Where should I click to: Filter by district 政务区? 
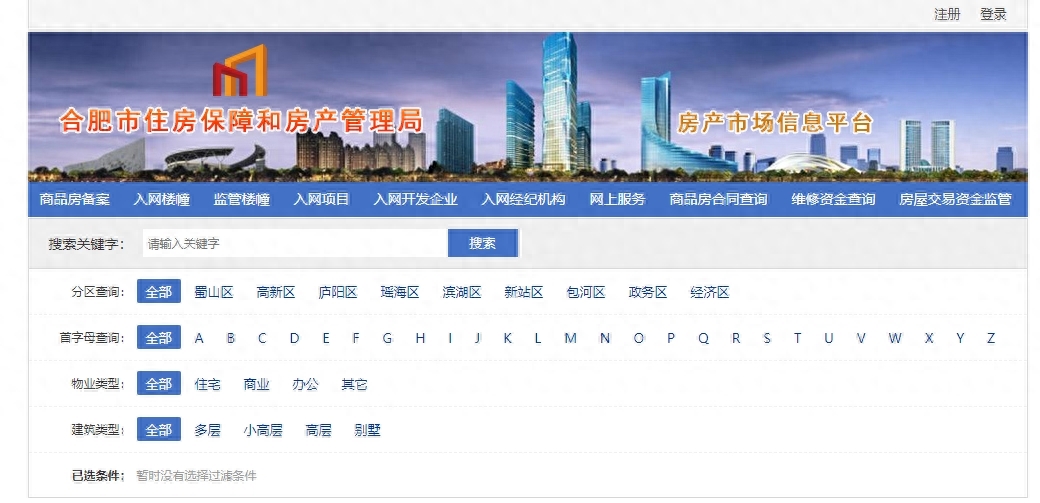[x=648, y=292]
